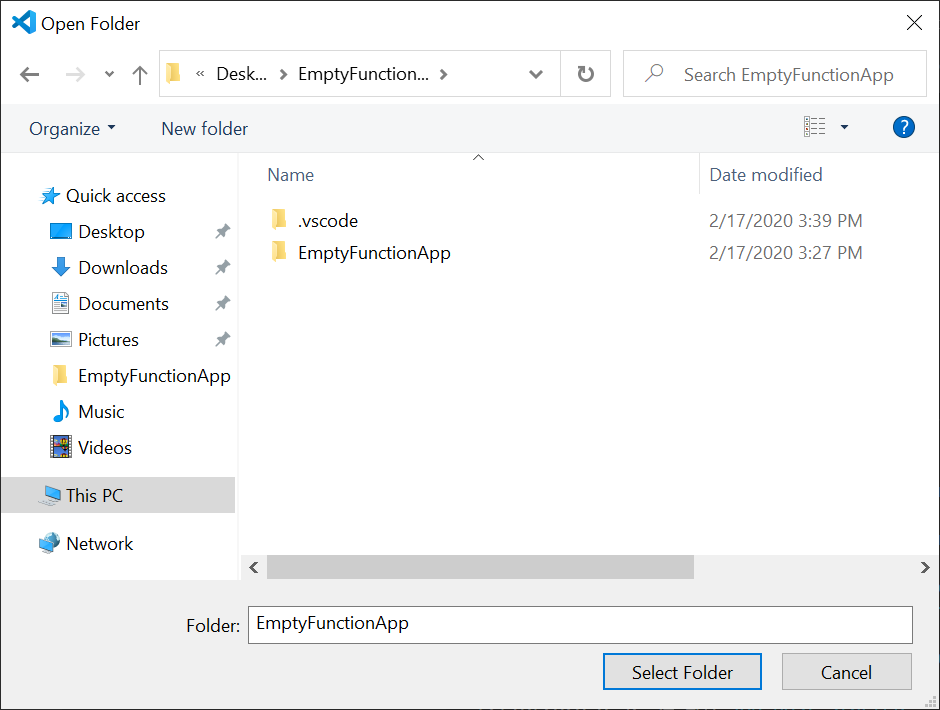Open the Organize menu
Image resolution: width=940 pixels, height=710 pixels.
coord(71,128)
